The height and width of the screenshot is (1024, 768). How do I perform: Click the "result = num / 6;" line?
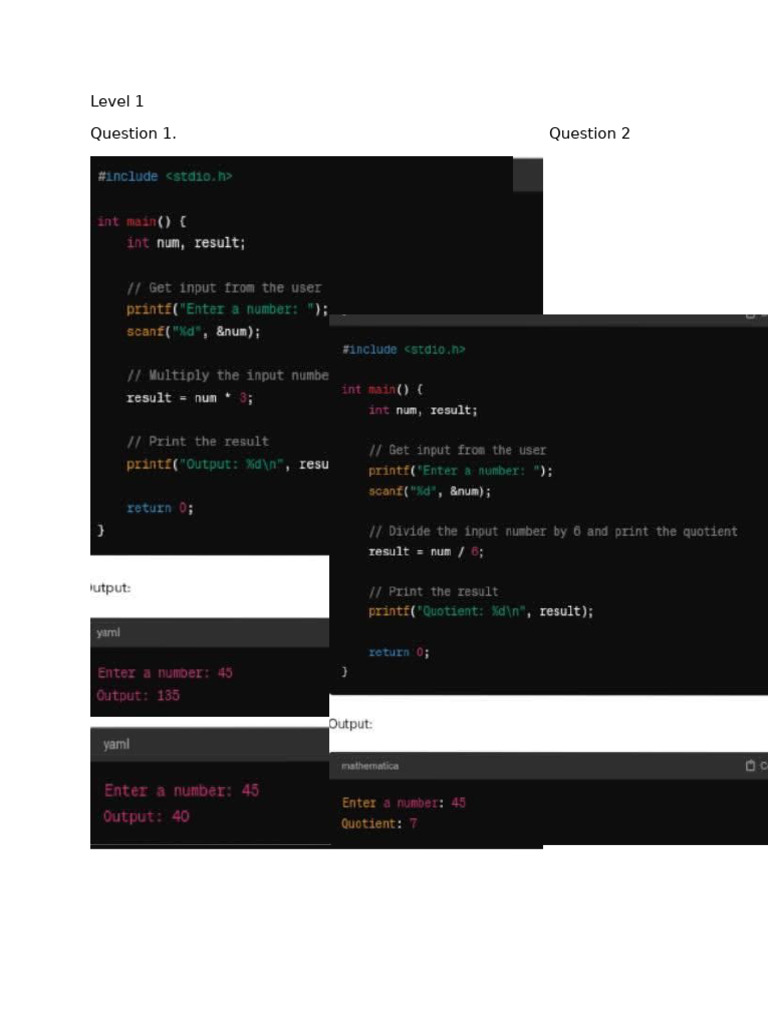click(426, 552)
